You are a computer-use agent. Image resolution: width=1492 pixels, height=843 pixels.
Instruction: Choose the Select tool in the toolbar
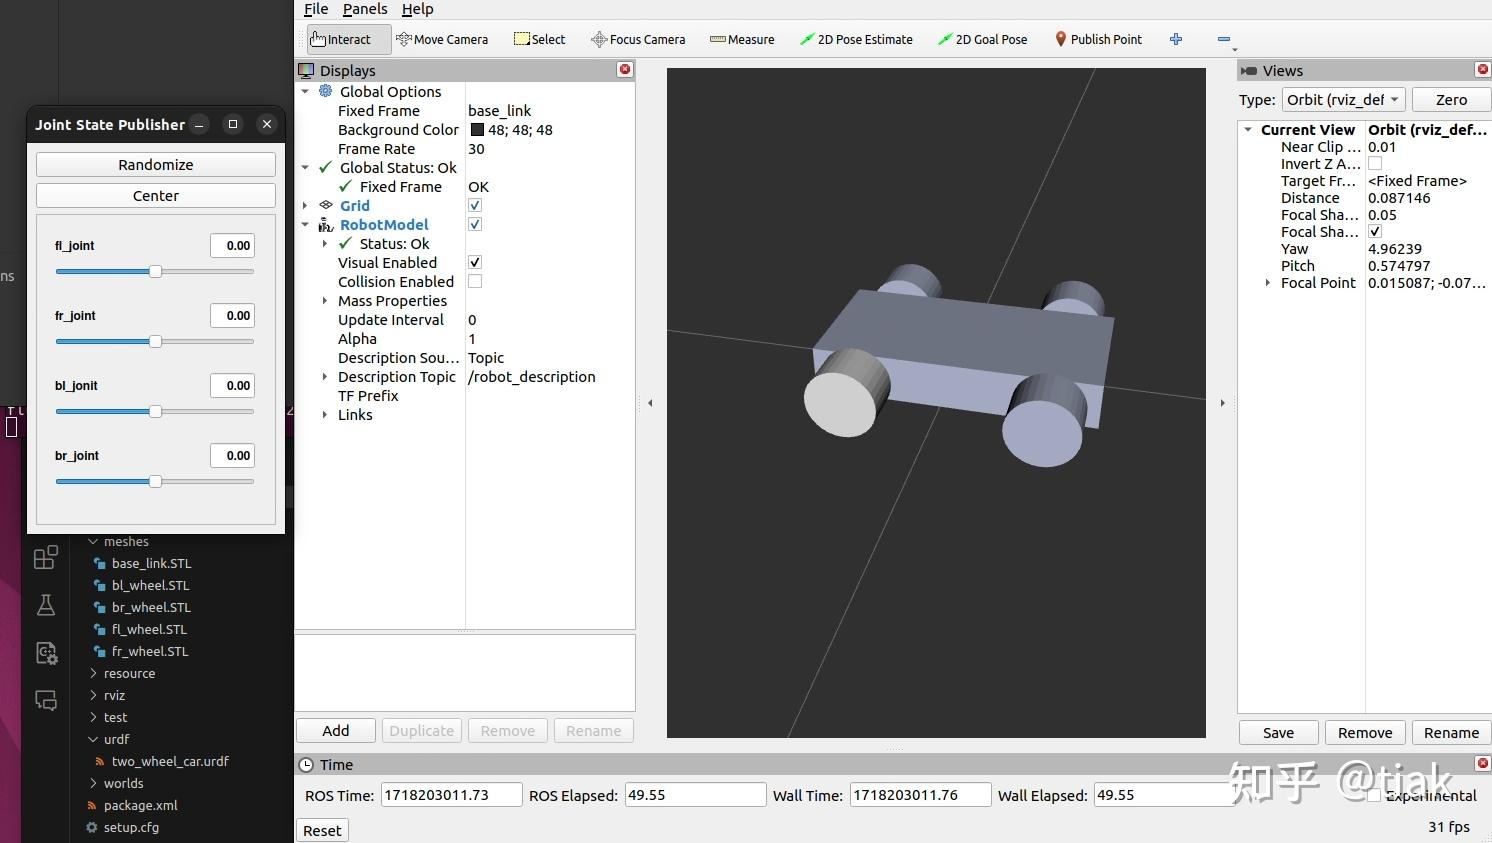[538, 39]
